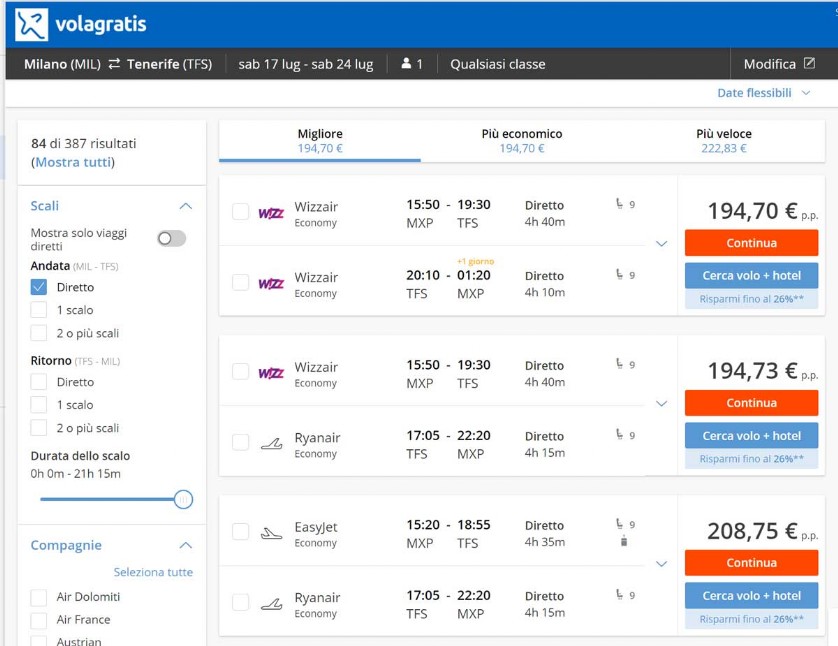Click Wizzair logo on the 20:10 return flight
Screen dimensions: 838x646
click(271, 283)
